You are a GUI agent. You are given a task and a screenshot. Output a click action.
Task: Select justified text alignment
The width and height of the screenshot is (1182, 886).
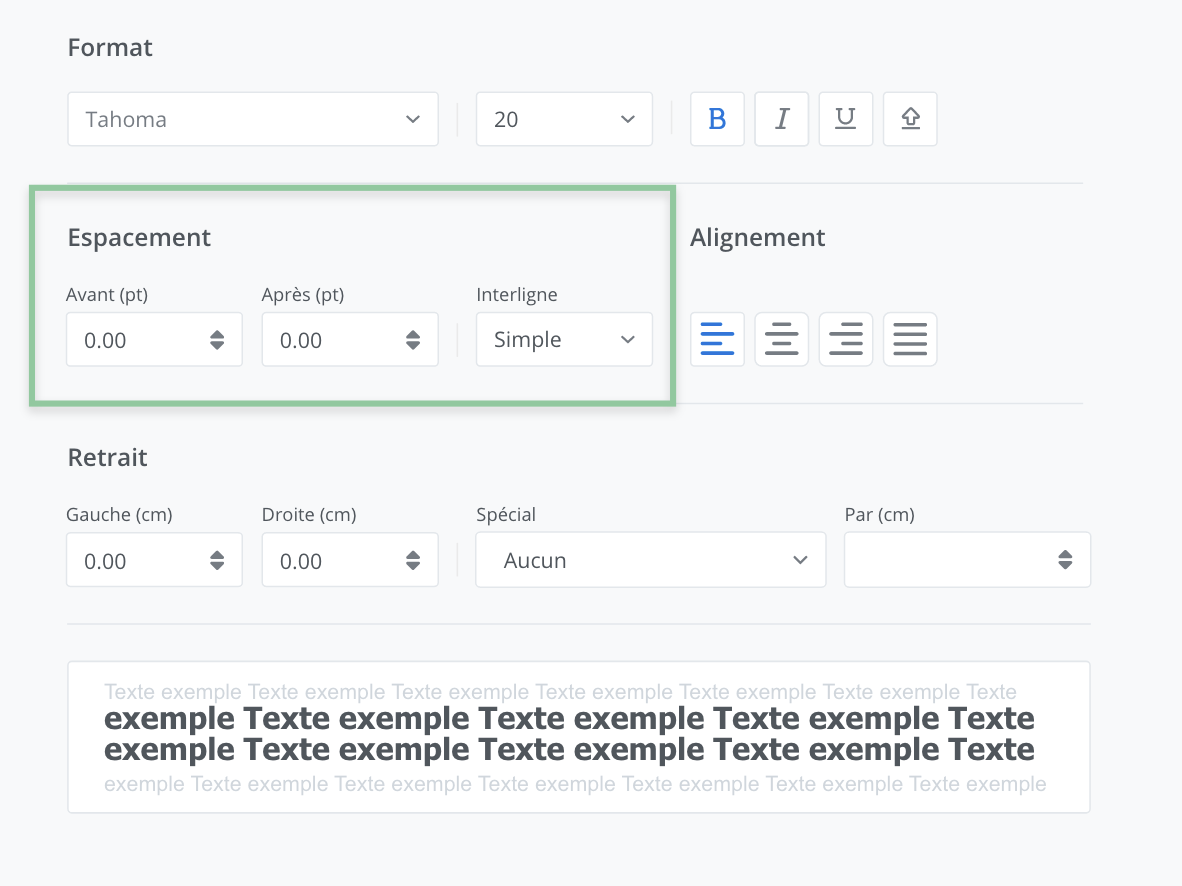point(909,339)
